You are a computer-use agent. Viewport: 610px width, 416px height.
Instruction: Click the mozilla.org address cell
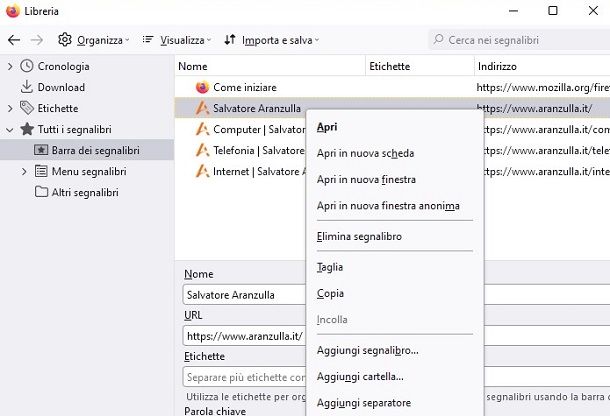point(543,88)
